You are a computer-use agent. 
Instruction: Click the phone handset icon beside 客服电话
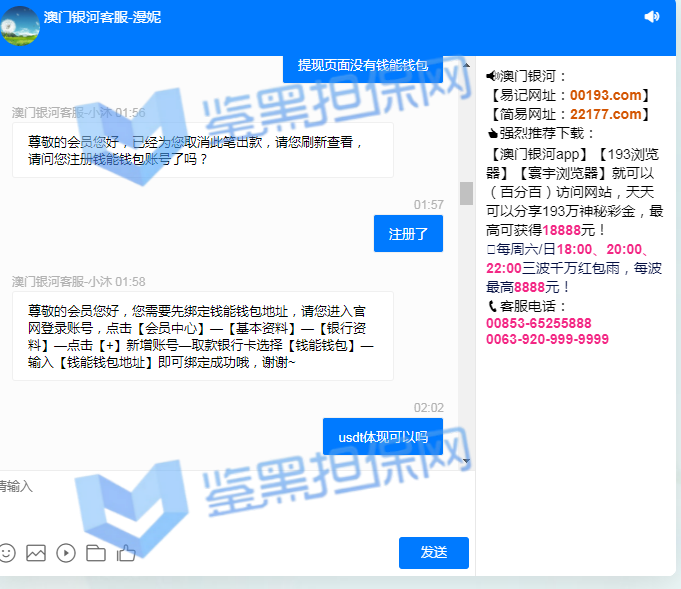pos(492,306)
